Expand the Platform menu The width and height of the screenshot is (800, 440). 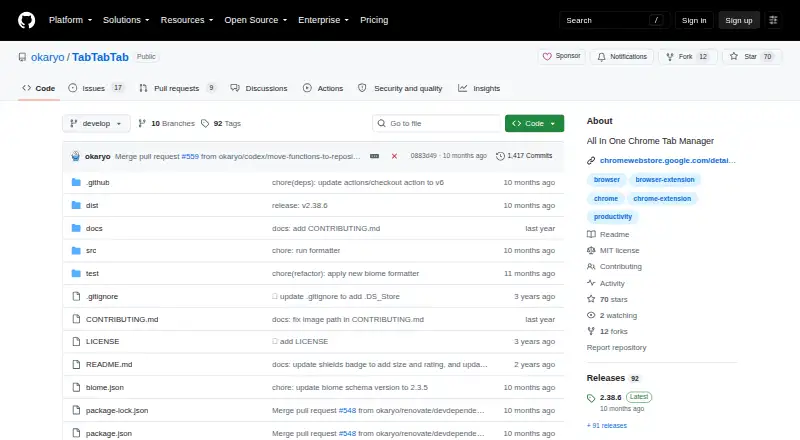click(x=70, y=20)
